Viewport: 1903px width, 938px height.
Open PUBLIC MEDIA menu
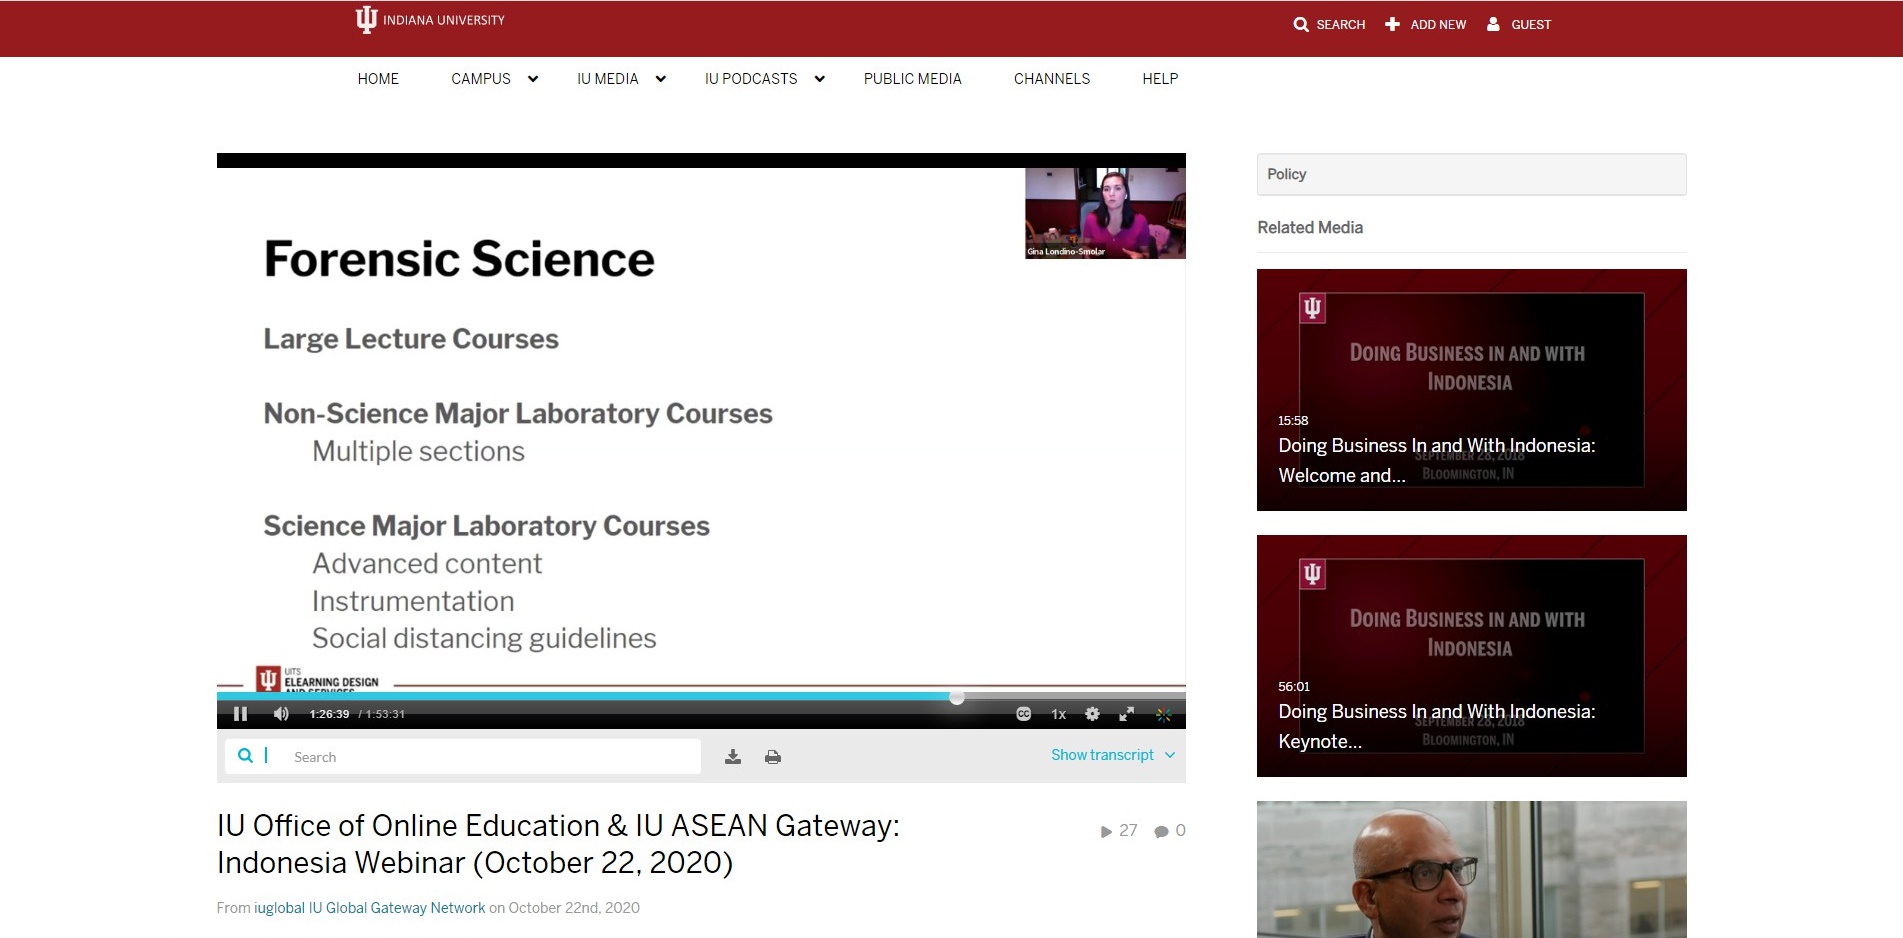tap(912, 79)
